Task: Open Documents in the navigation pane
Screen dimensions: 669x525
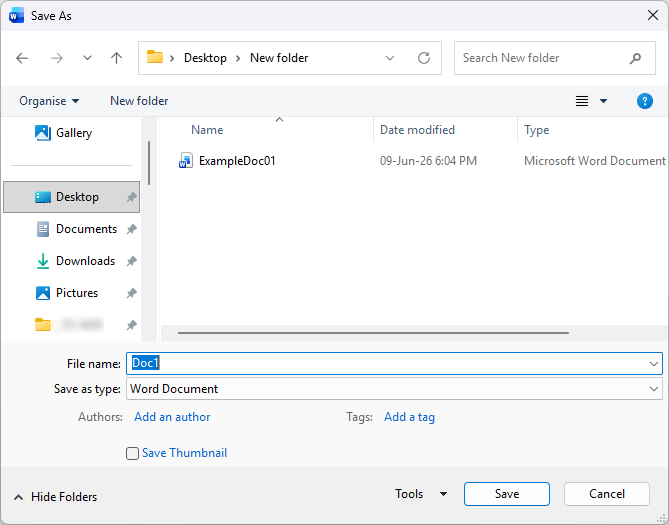Action: tap(76, 229)
